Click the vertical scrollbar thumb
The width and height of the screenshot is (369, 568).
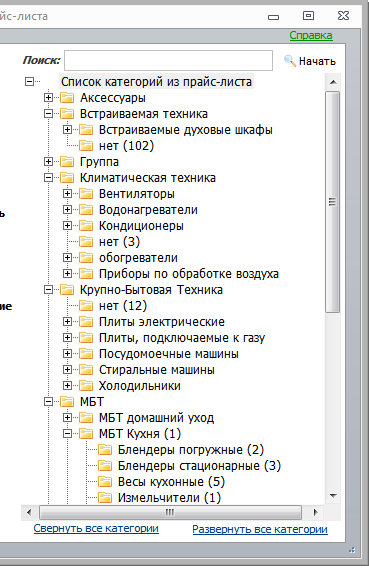(332, 201)
